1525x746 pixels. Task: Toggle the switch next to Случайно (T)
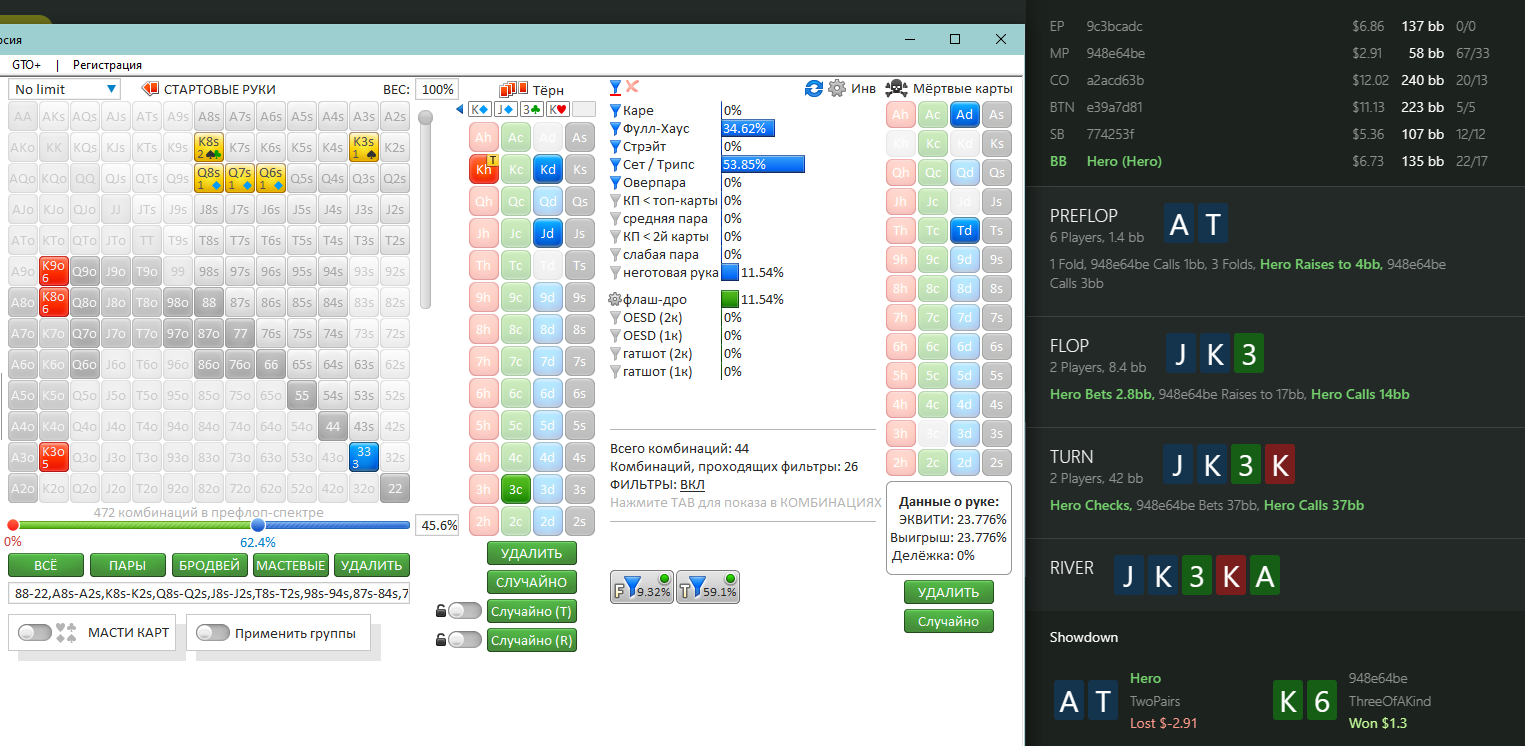(464, 611)
